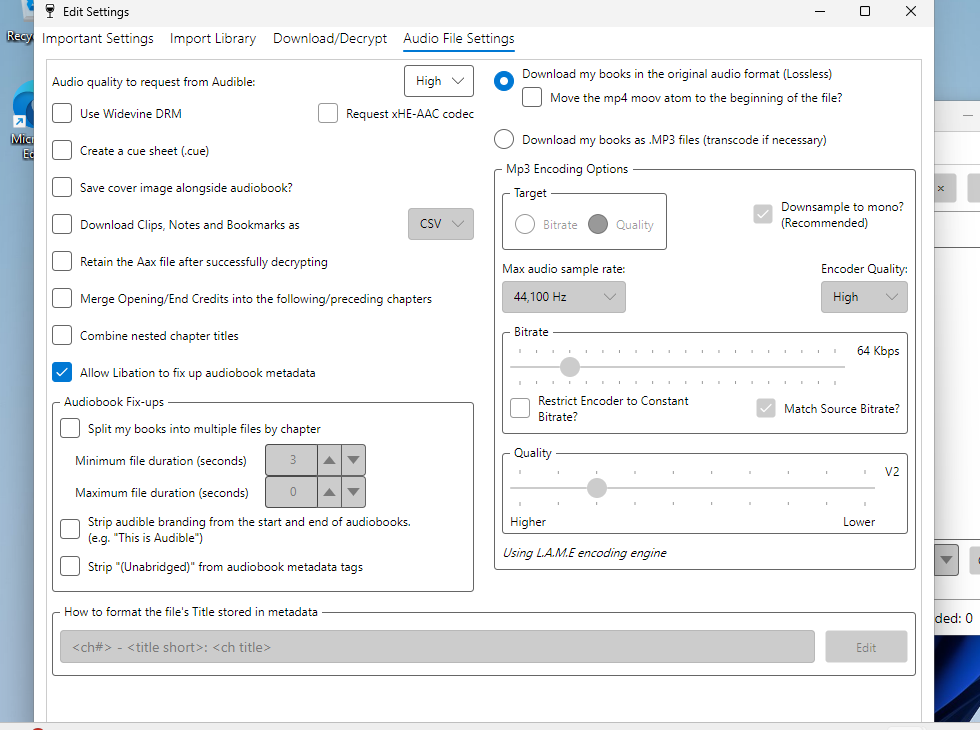Select the Quality target radio button
This screenshot has width=980, height=730.
click(x=598, y=224)
